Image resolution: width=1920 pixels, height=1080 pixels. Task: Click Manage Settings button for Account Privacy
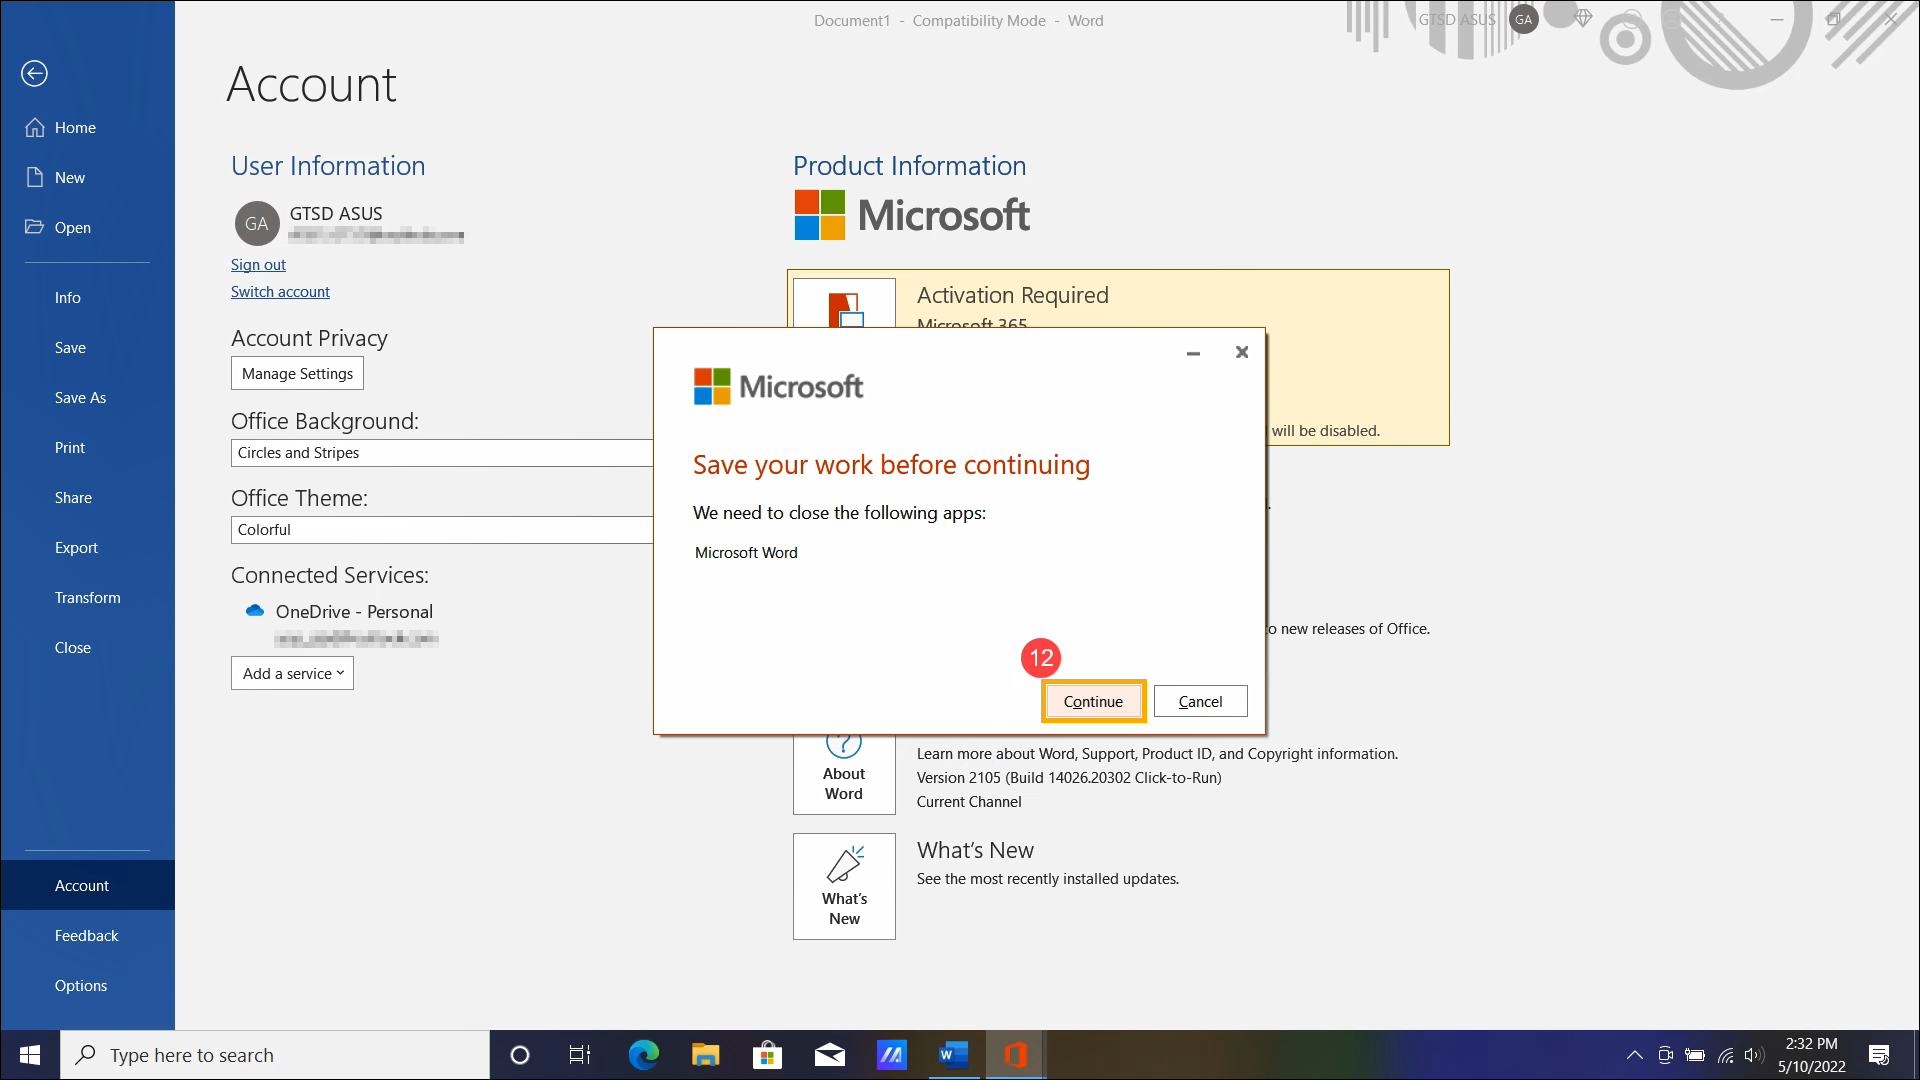pyautogui.click(x=297, y=373)
